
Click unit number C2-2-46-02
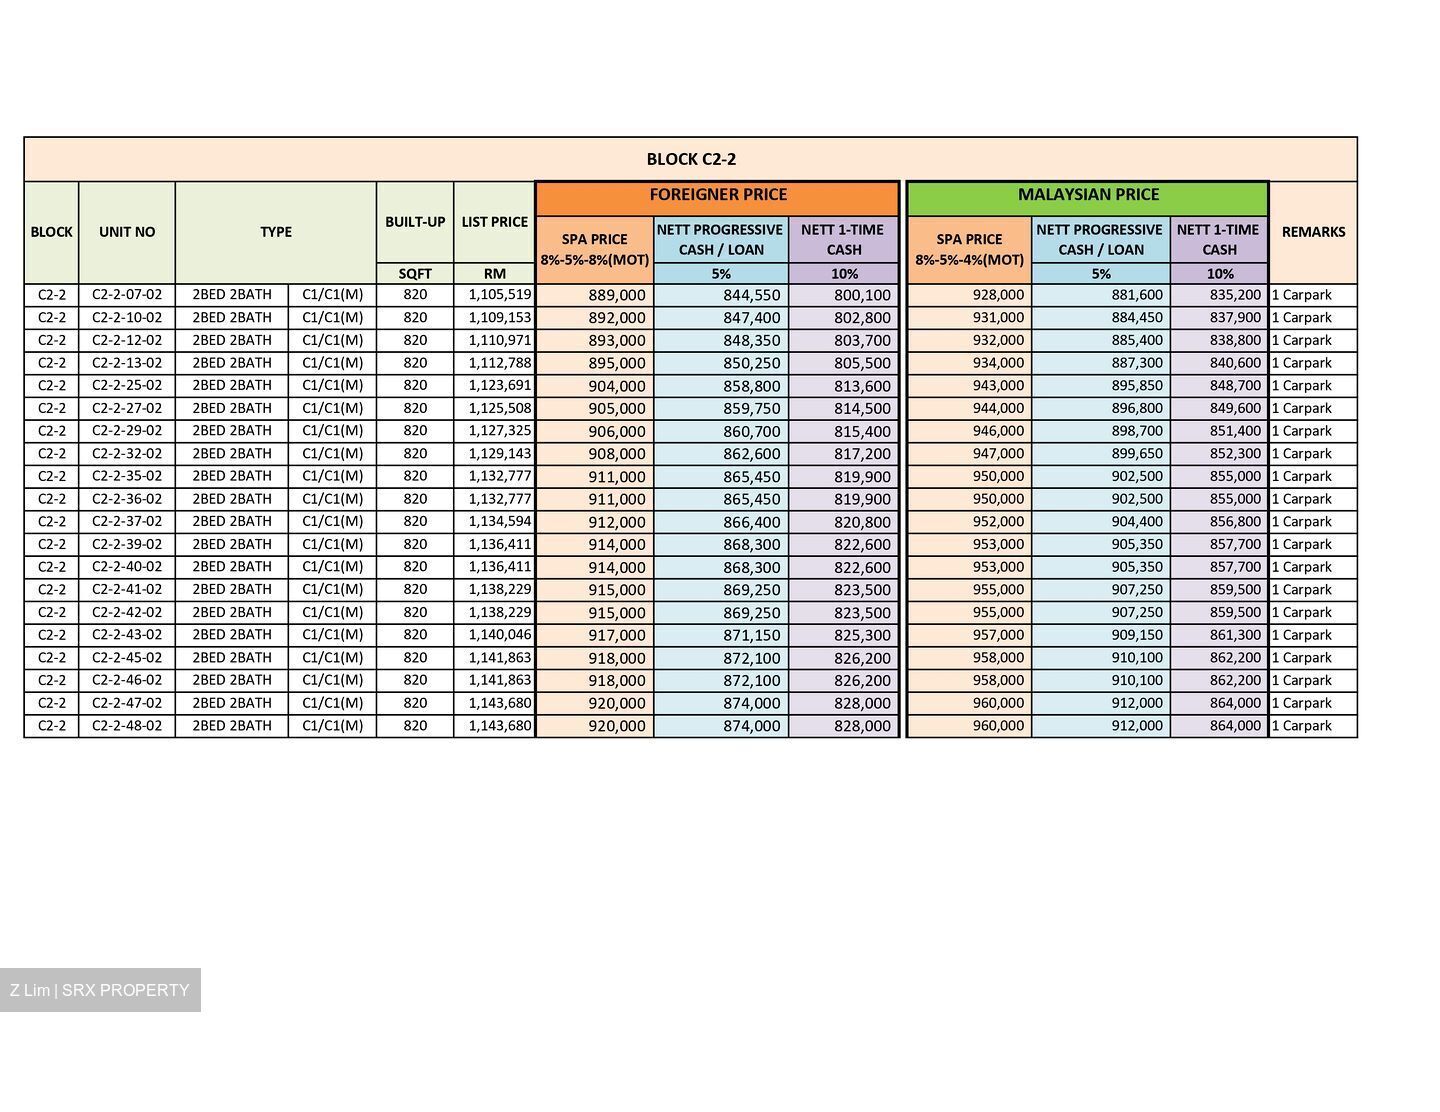point(127,680)
